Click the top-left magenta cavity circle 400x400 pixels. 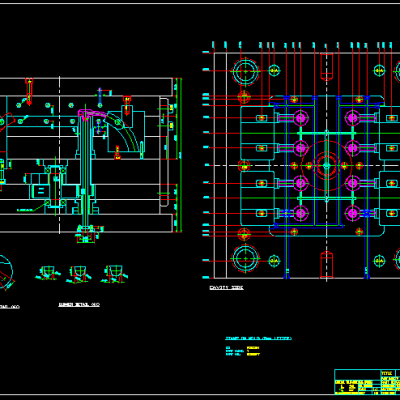(300, 118)
